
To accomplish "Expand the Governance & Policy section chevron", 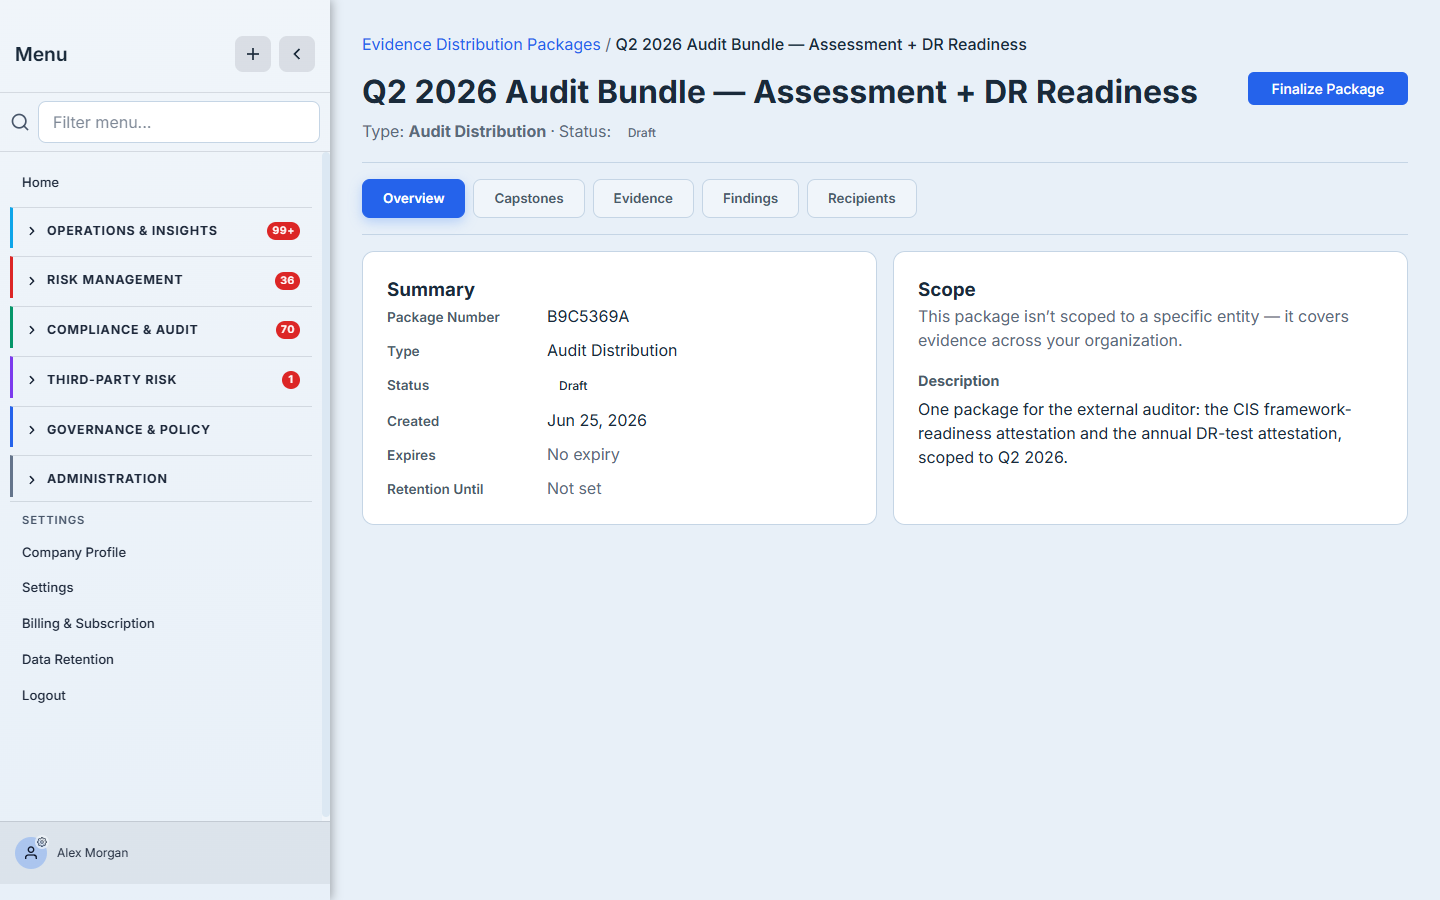I will tap(32, 430).
